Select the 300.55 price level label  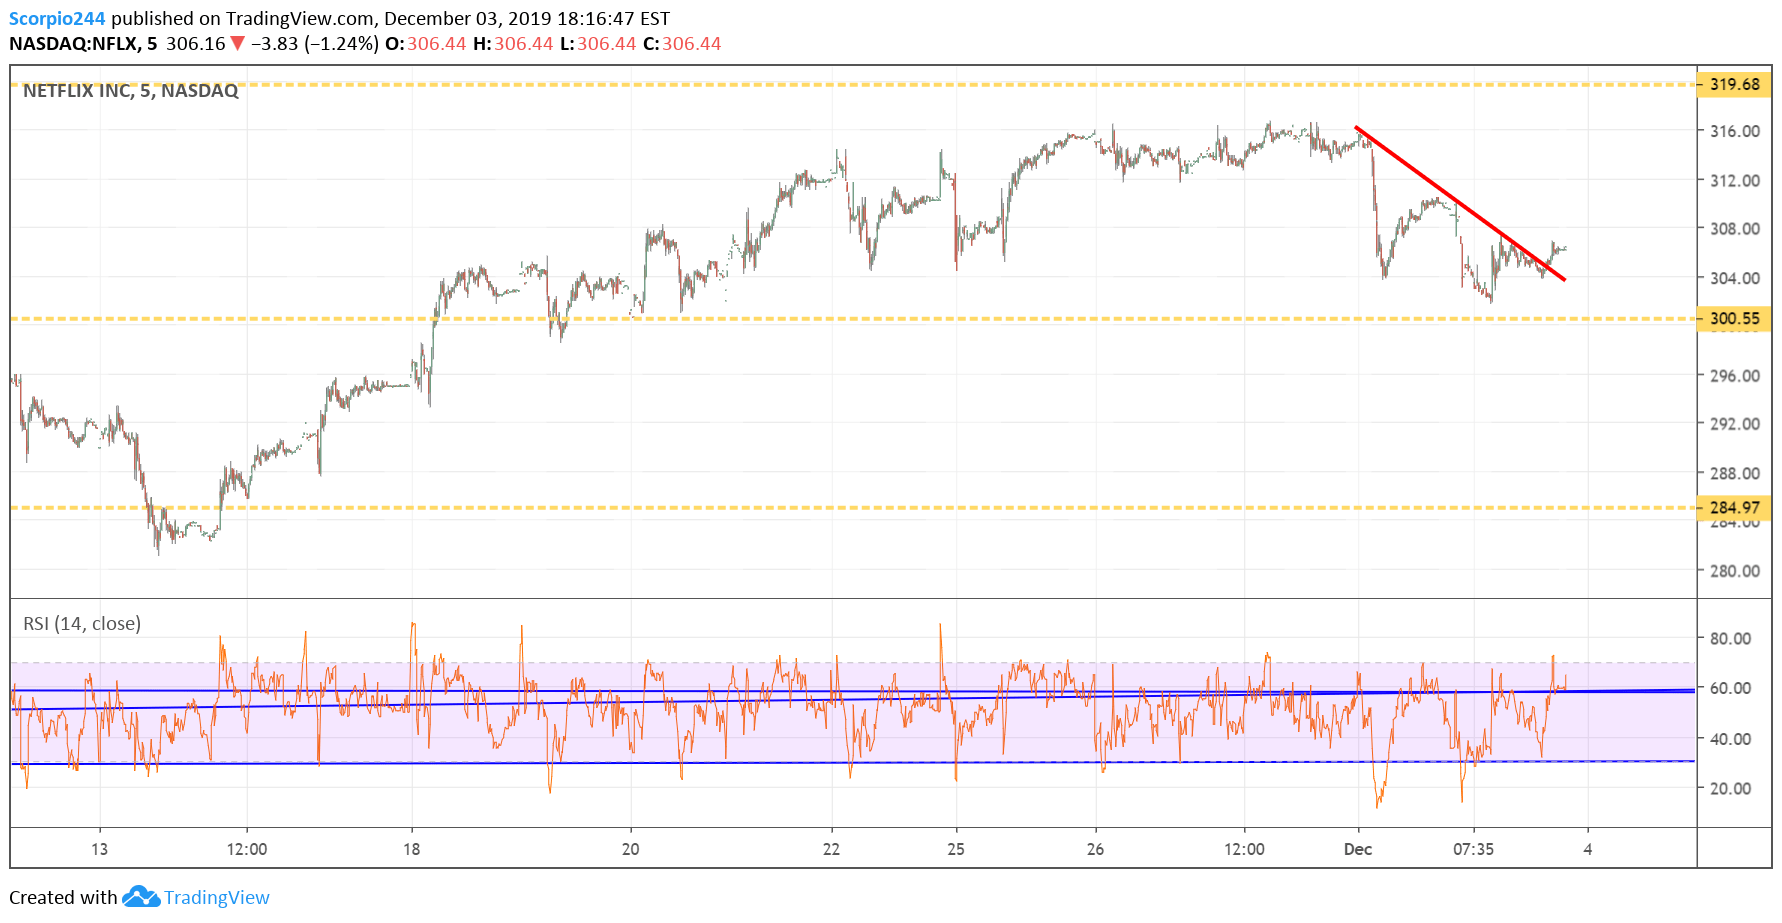pos(1734,318)
